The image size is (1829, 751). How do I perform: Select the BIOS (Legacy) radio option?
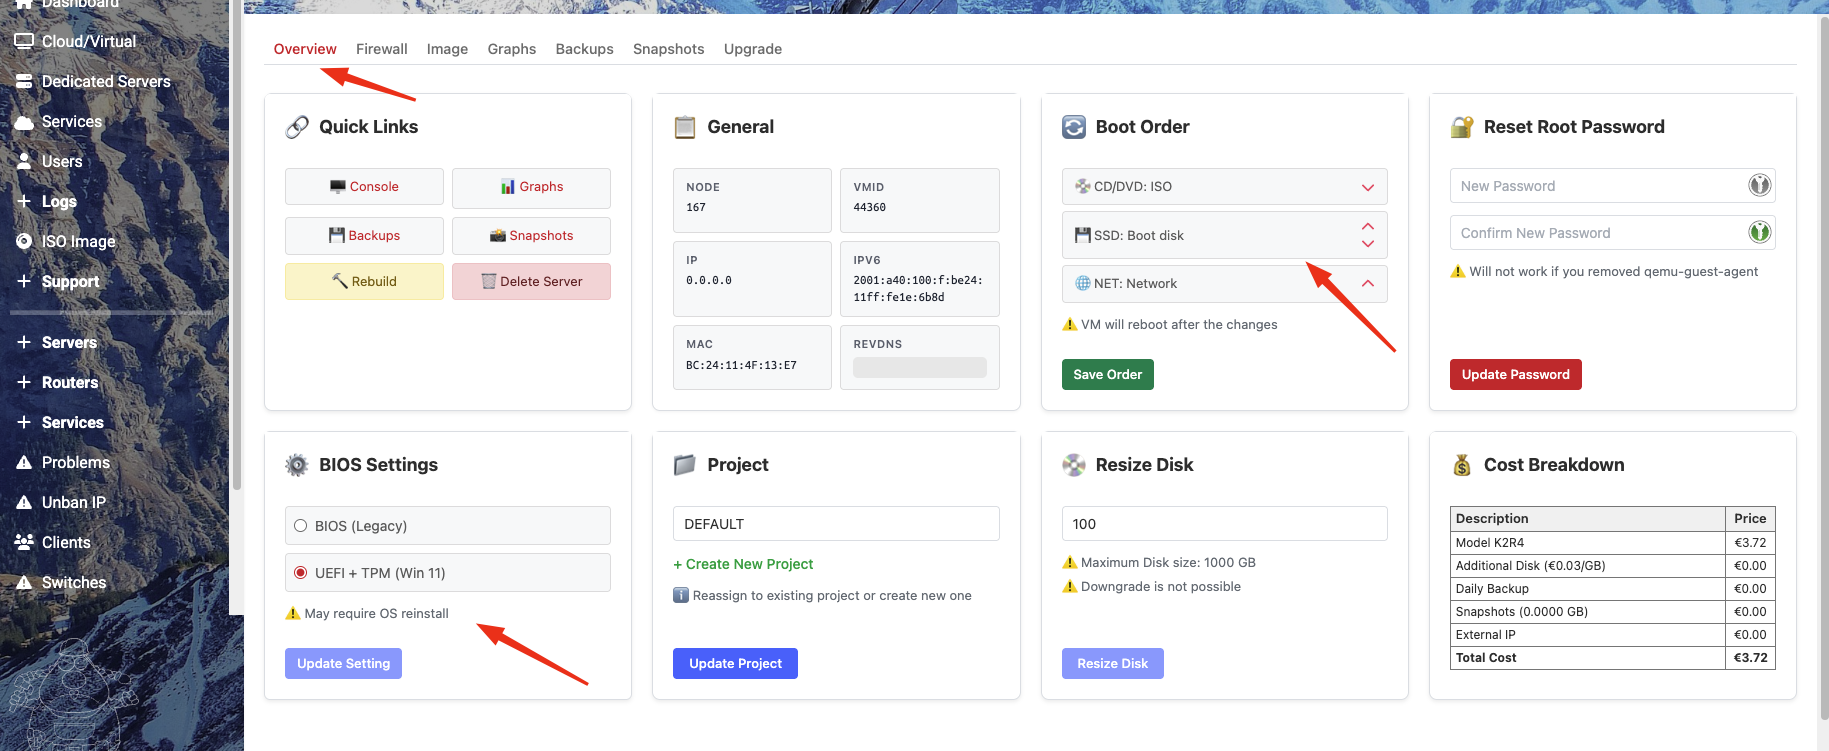(301, 526)
